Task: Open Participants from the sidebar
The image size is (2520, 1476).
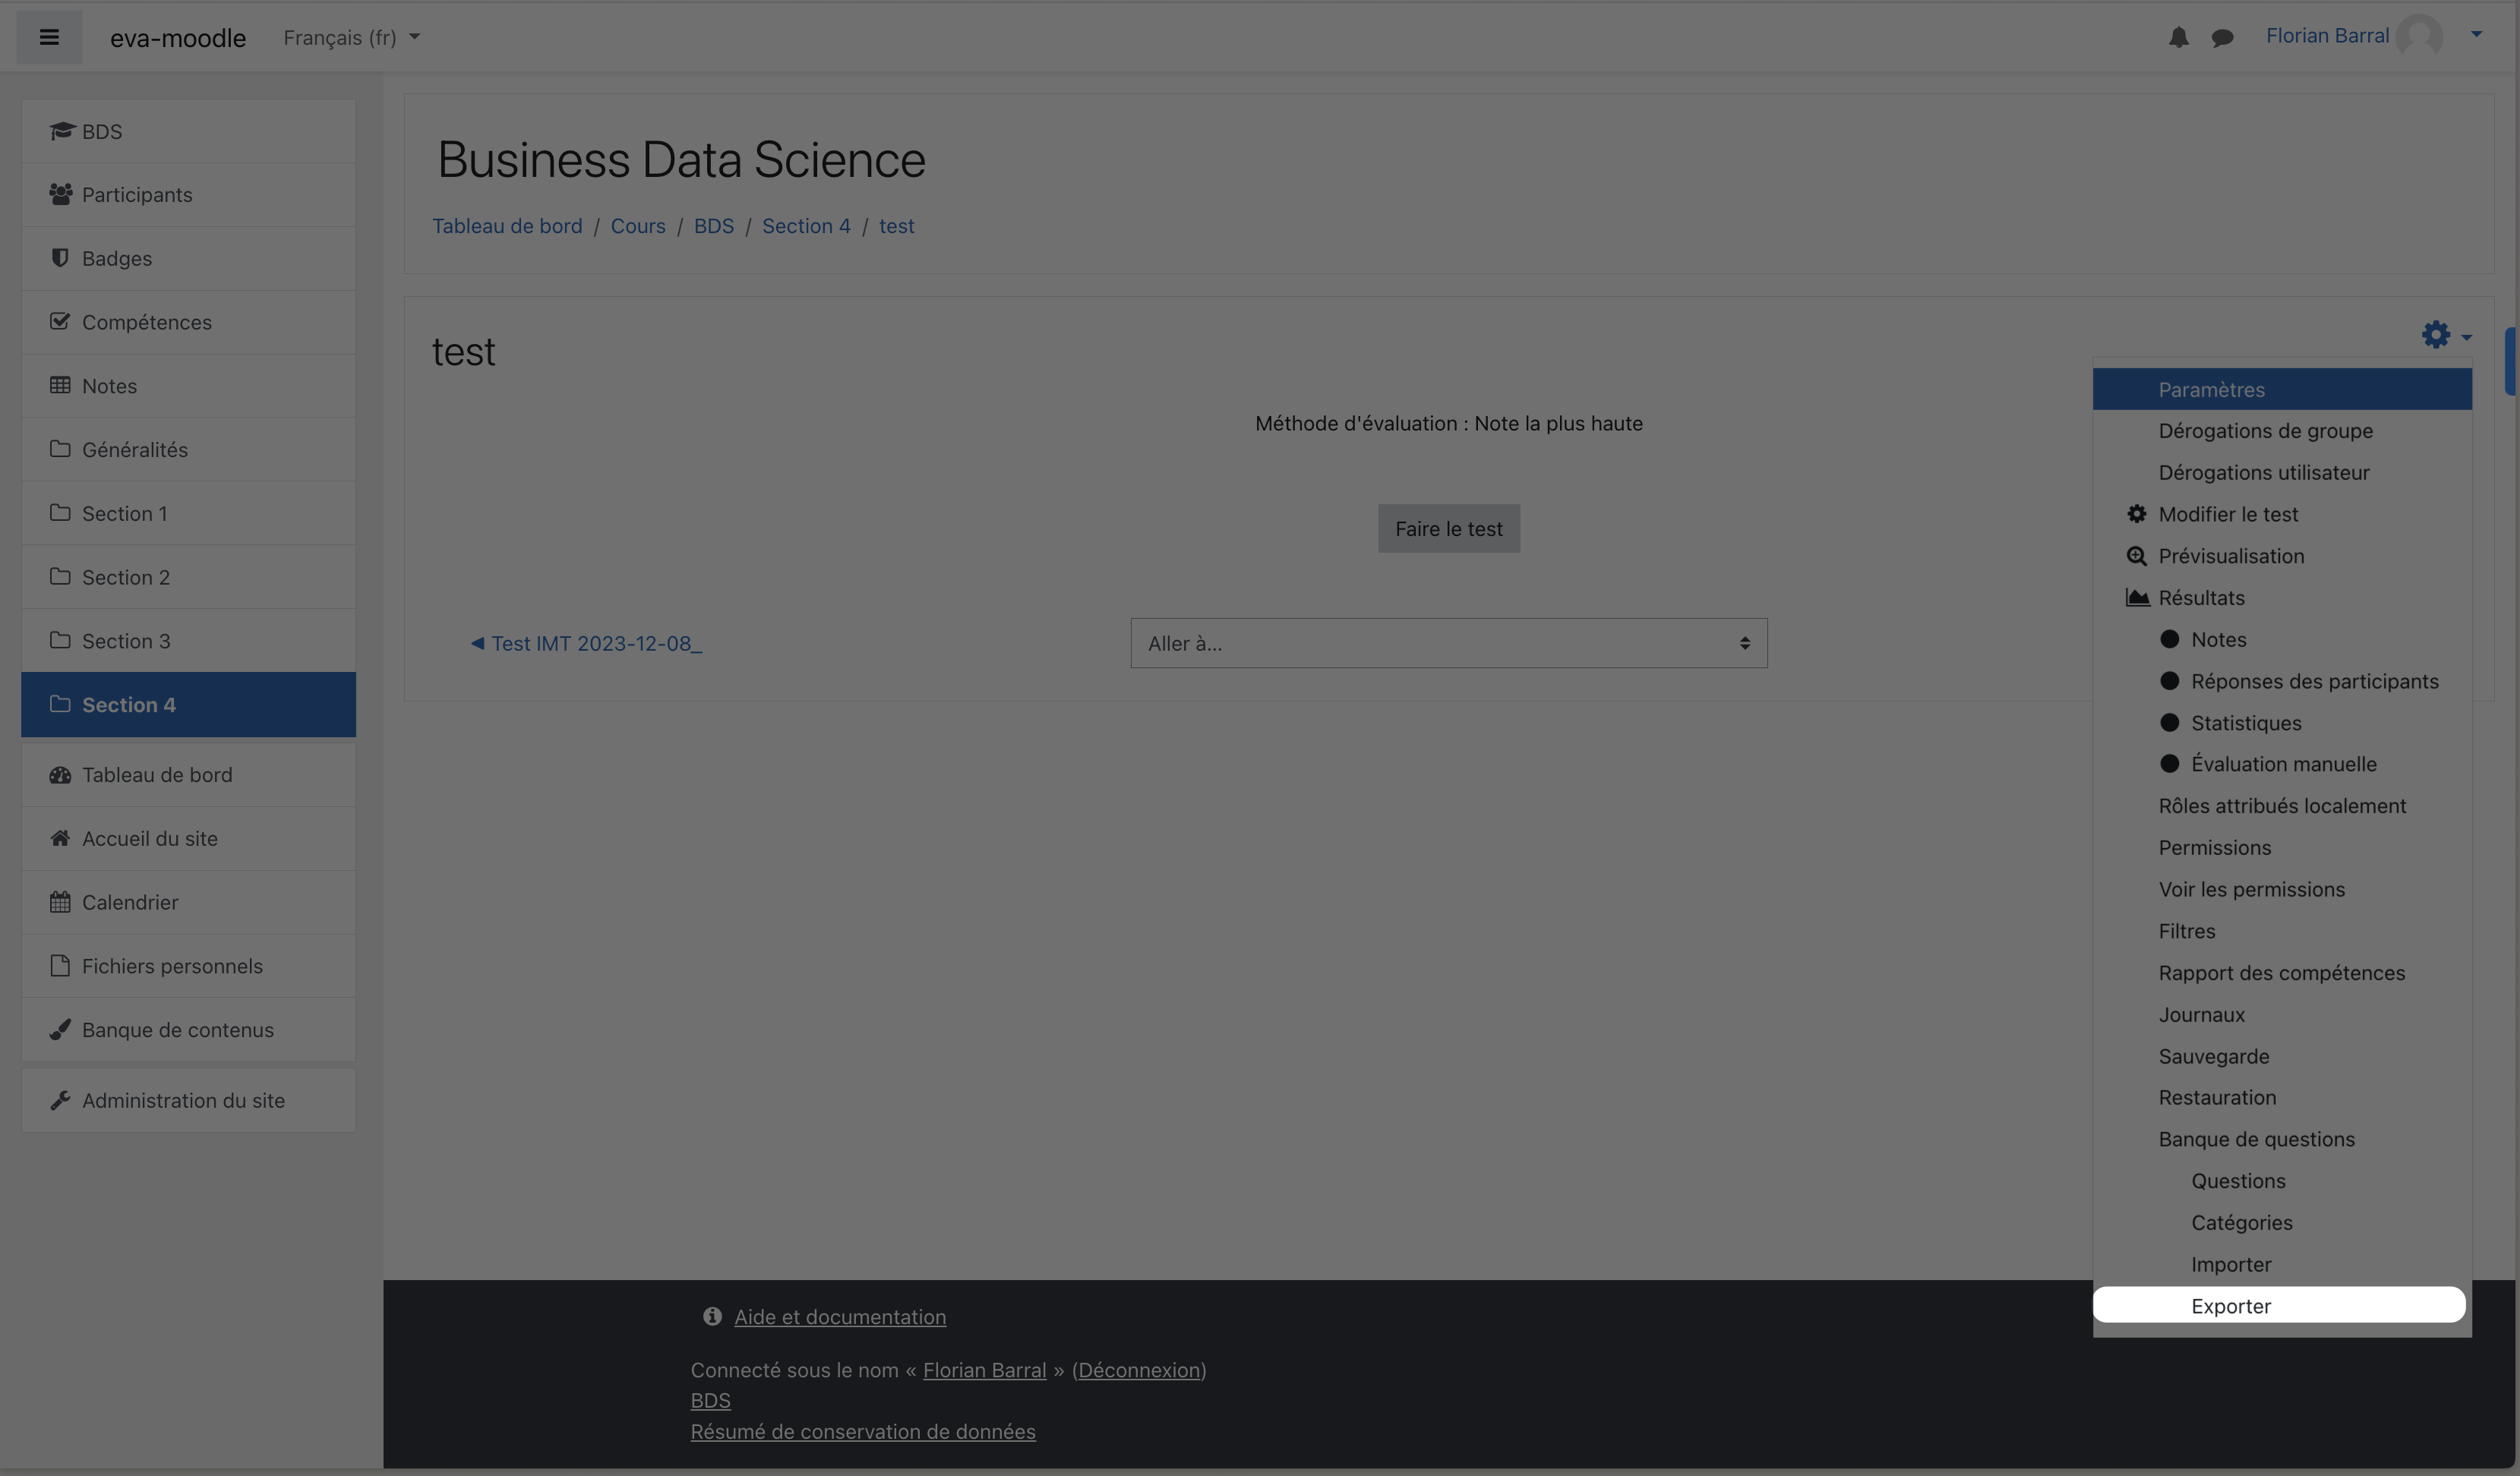Action: (x=137, y=195)
